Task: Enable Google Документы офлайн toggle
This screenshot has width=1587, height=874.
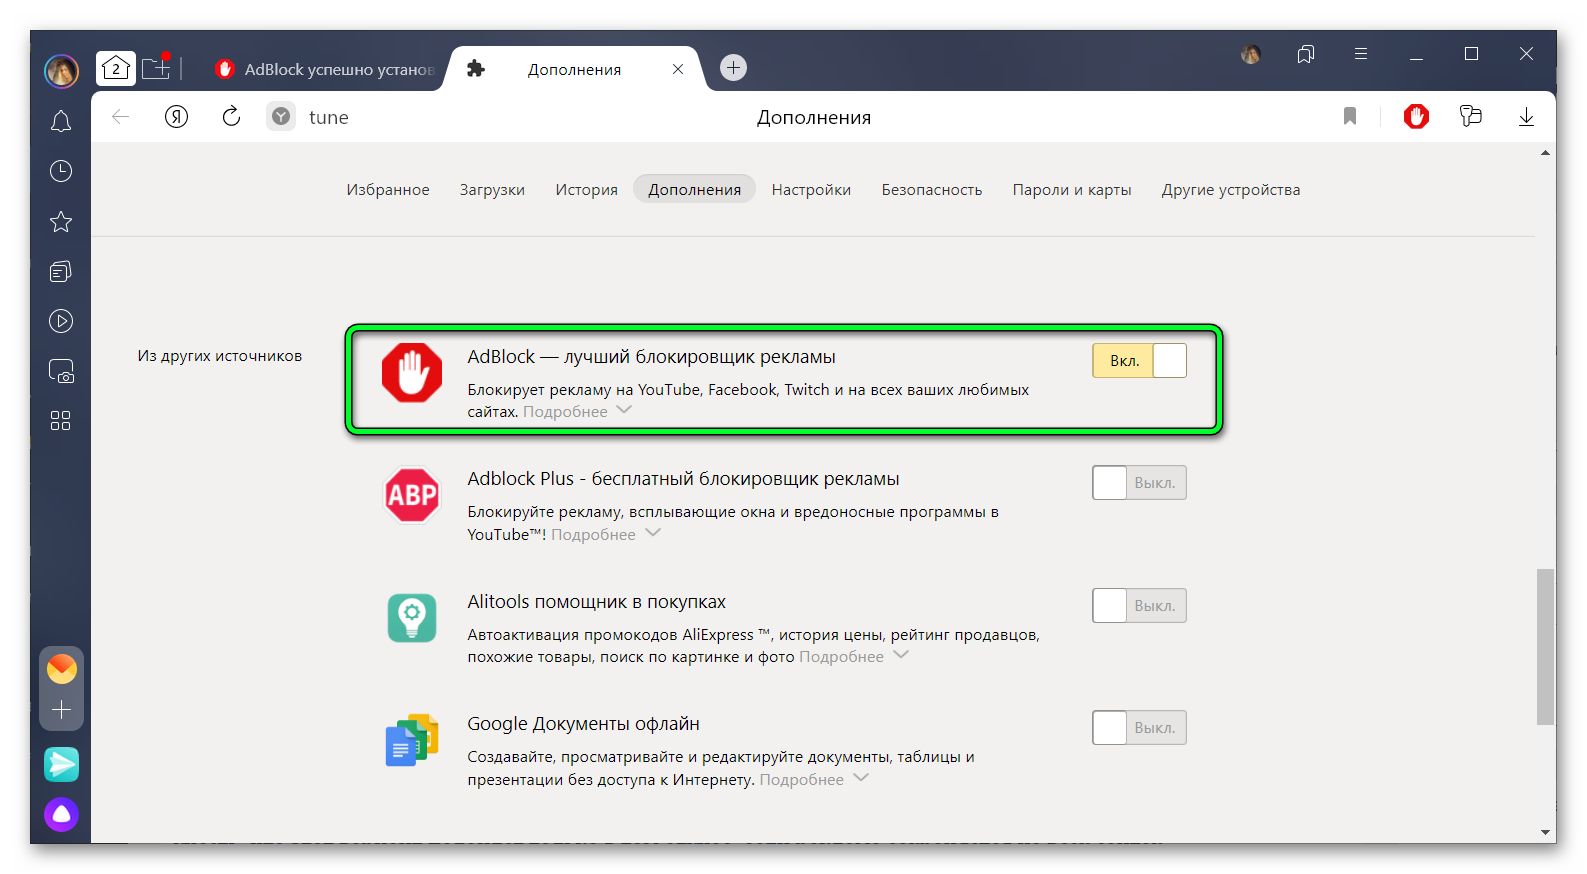Action: tap(1139, 728)
